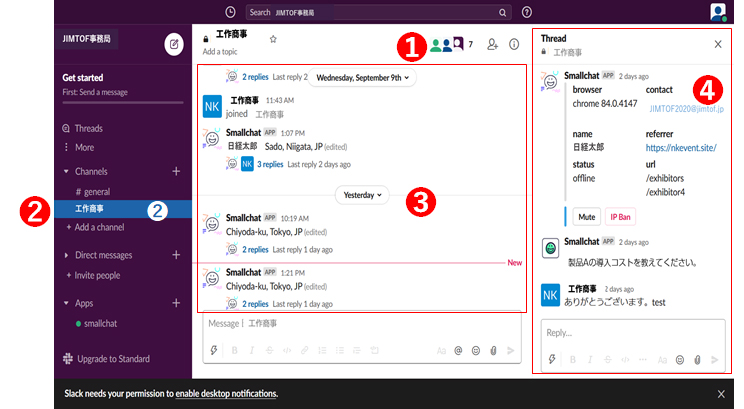This screenshot has height=409, width=744.
Task: Compose a new message with pencil icon
Action: click(174, 45)
